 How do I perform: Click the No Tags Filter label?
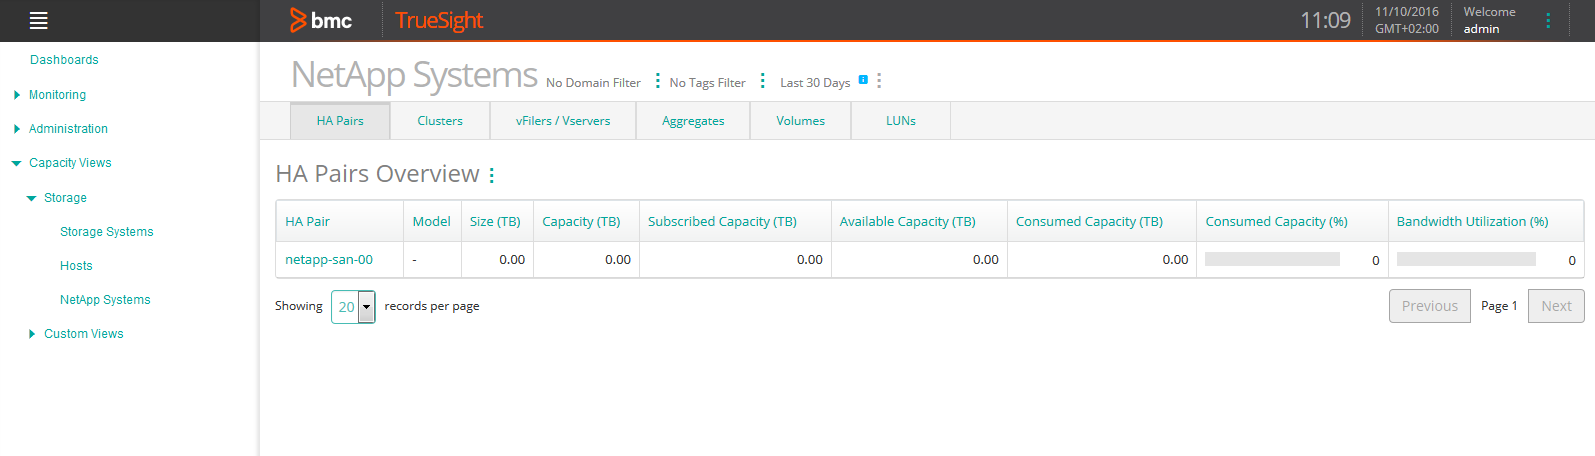[x=707, y=83]
